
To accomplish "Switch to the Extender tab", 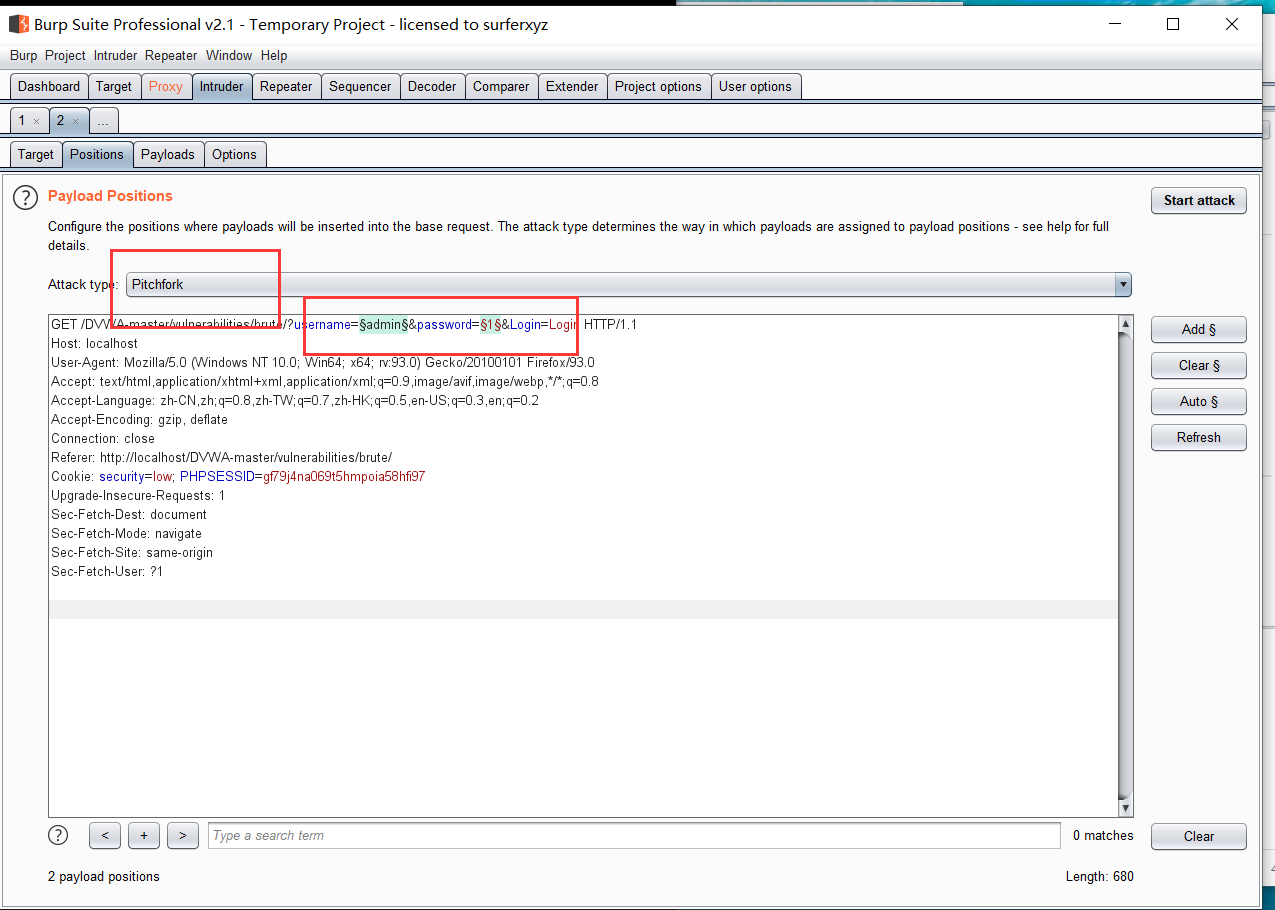I will coord(572,87).
